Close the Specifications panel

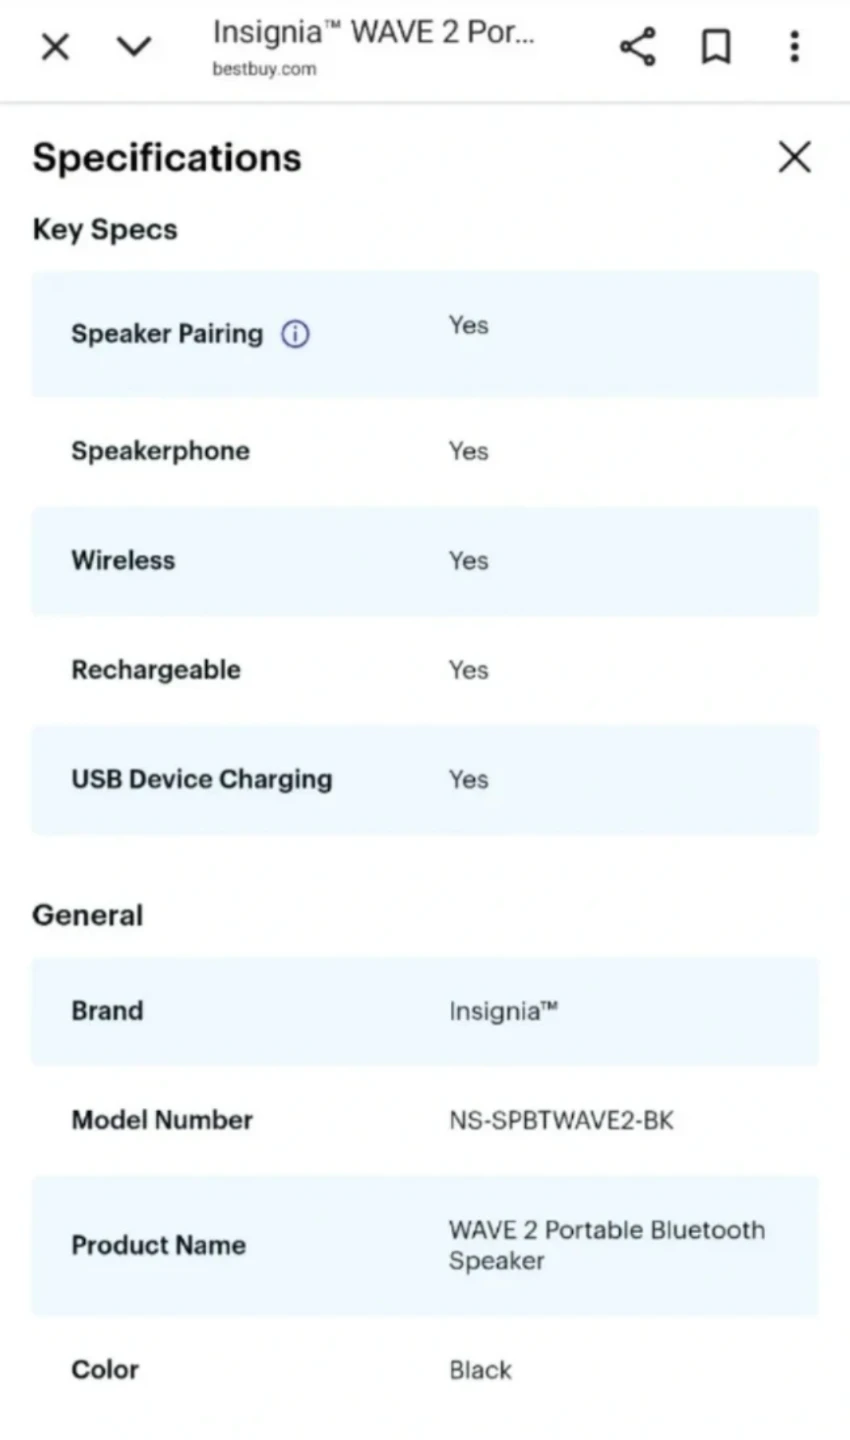point(794,157)
